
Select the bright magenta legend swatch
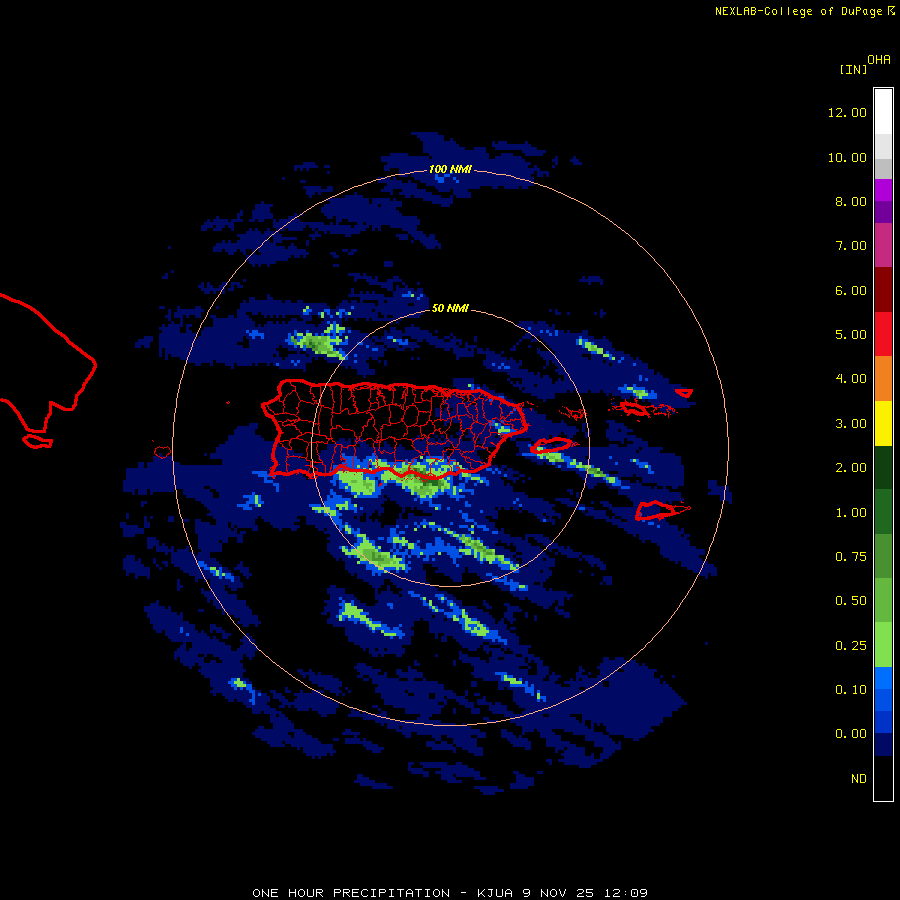(883, 190)
